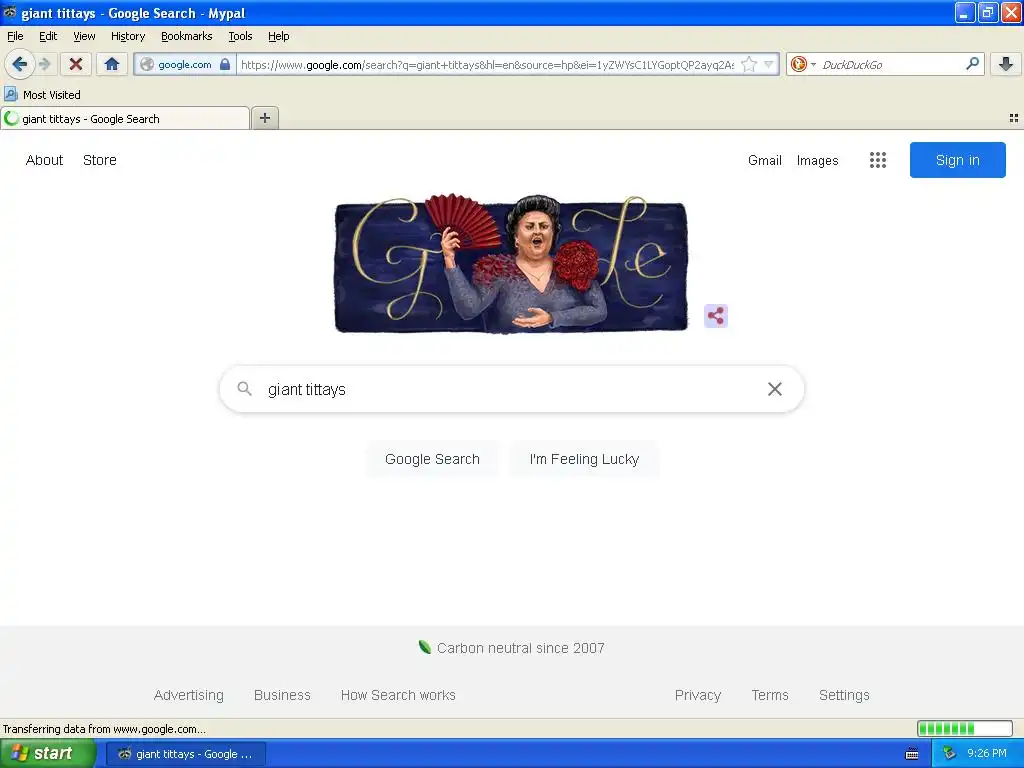Open the View menu
The width and height of the screenshot is (1024, 768).
[84, 36]
